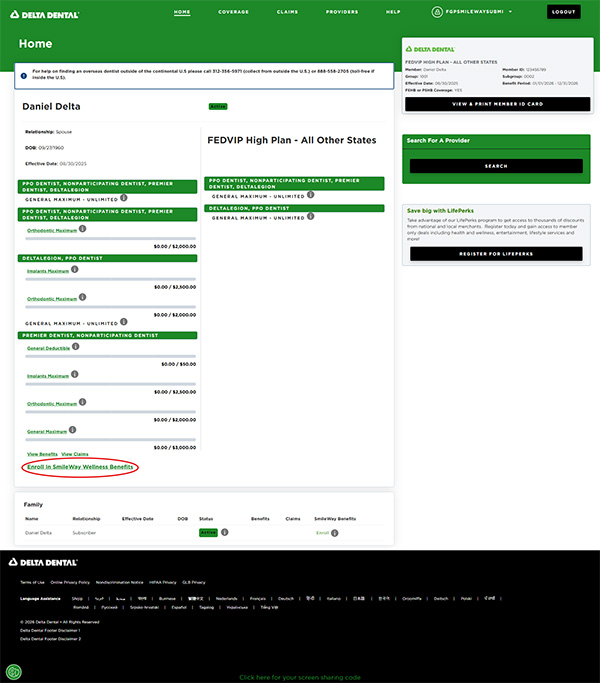600x683 pixels.
Task: Click Implants Maximum info icon above $0.00 / $2,500.00 in Deltalegion section
Action: click(75, 270)
